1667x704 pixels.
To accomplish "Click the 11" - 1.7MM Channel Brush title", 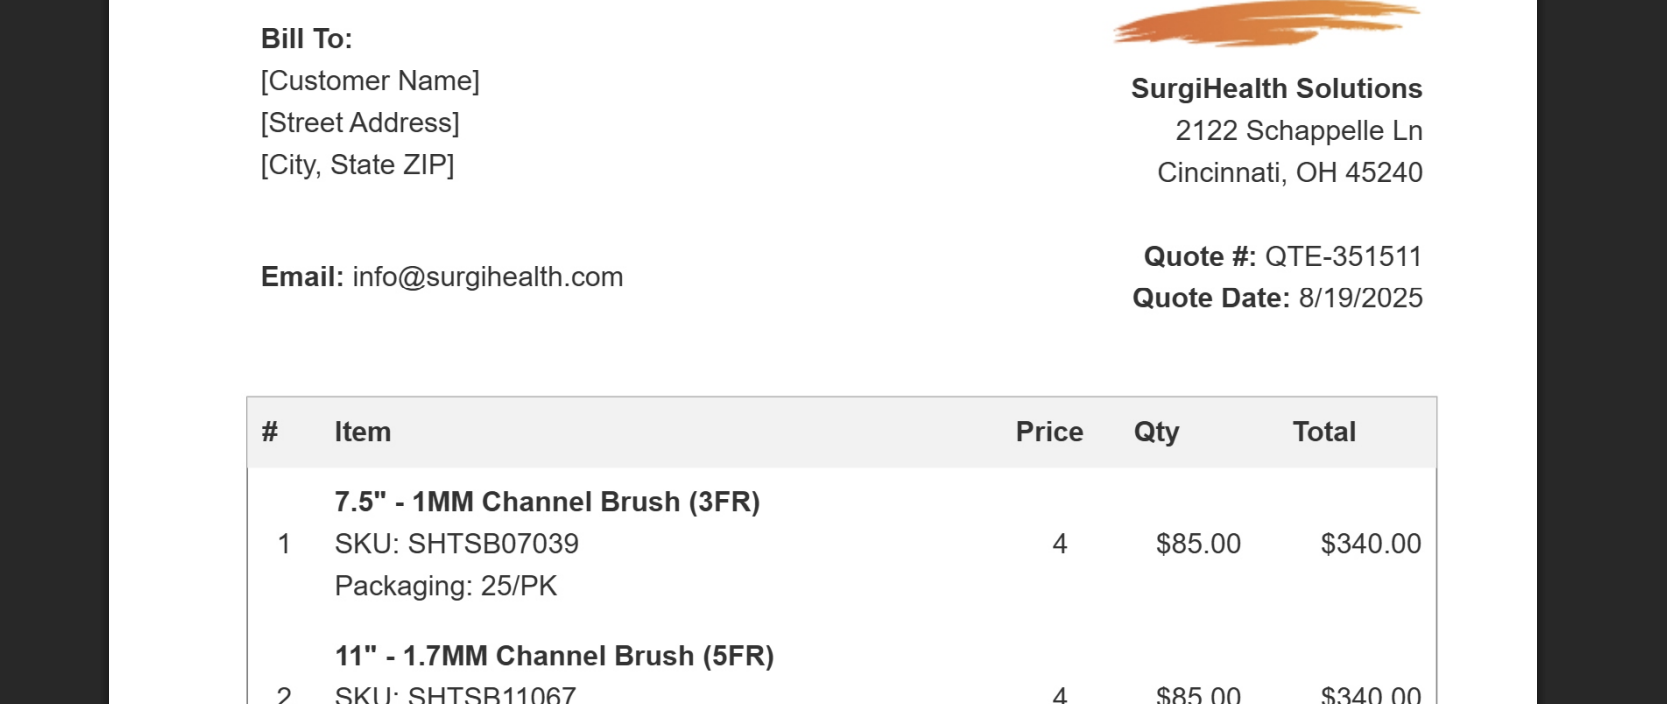I will [554, 656].
